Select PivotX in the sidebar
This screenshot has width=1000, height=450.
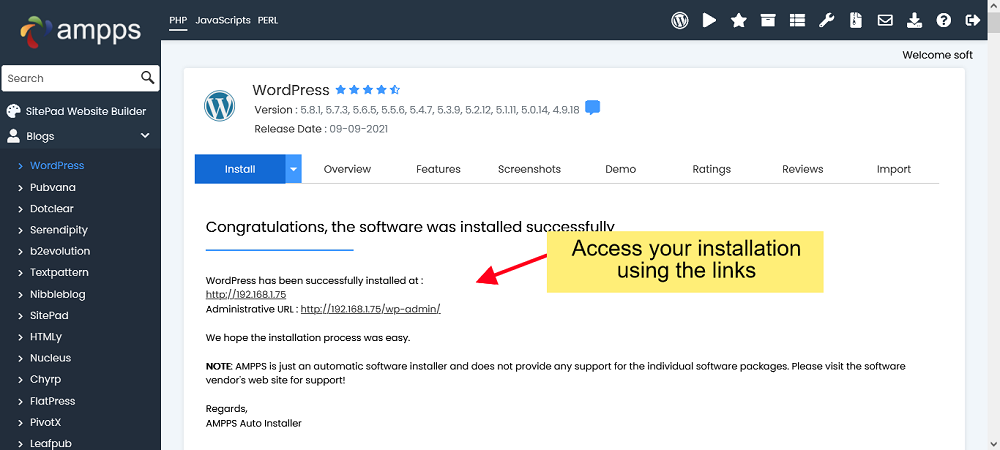click(x=45, y=422)
